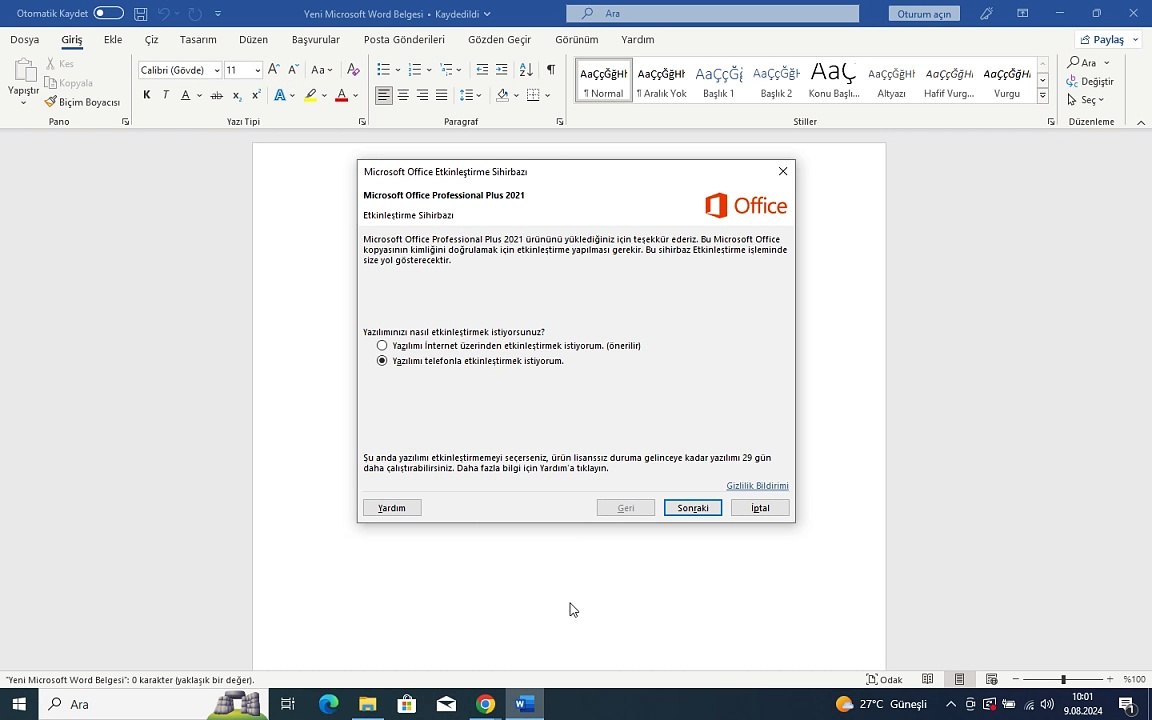Image resolution: width=1152 pixels, height=720 pixels.
Task: Click the Odak focus mode button
Action: (885, 680)
